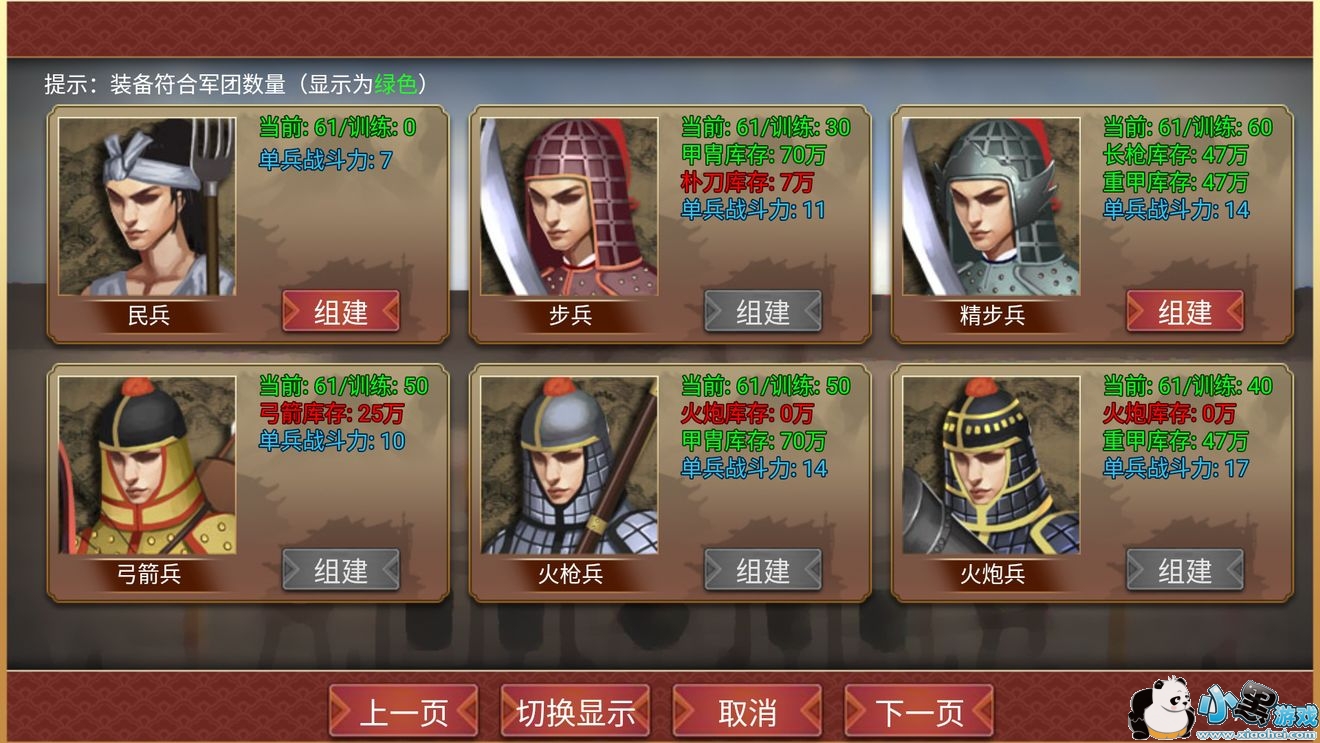1320x743 pixels.
Task: Select the 火枪兵 musketeer portrait
Action: point(569,465)
